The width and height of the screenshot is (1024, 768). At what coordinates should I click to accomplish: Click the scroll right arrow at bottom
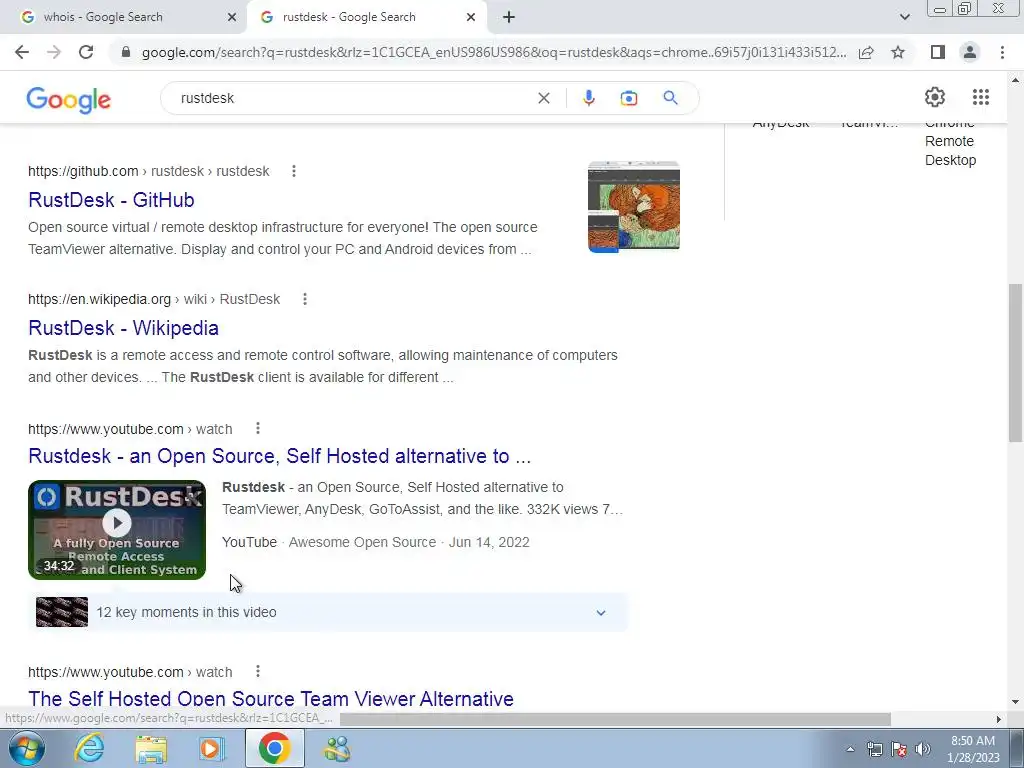[x=999, y=719]
